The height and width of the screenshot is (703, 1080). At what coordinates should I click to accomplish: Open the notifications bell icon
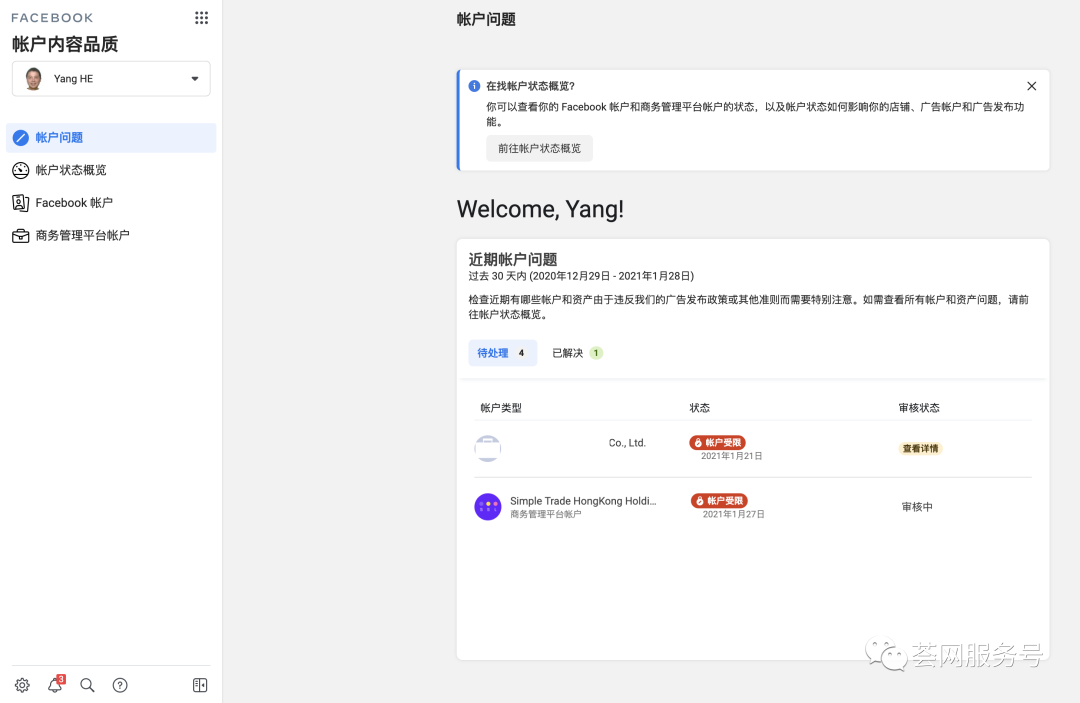[55, 685]
